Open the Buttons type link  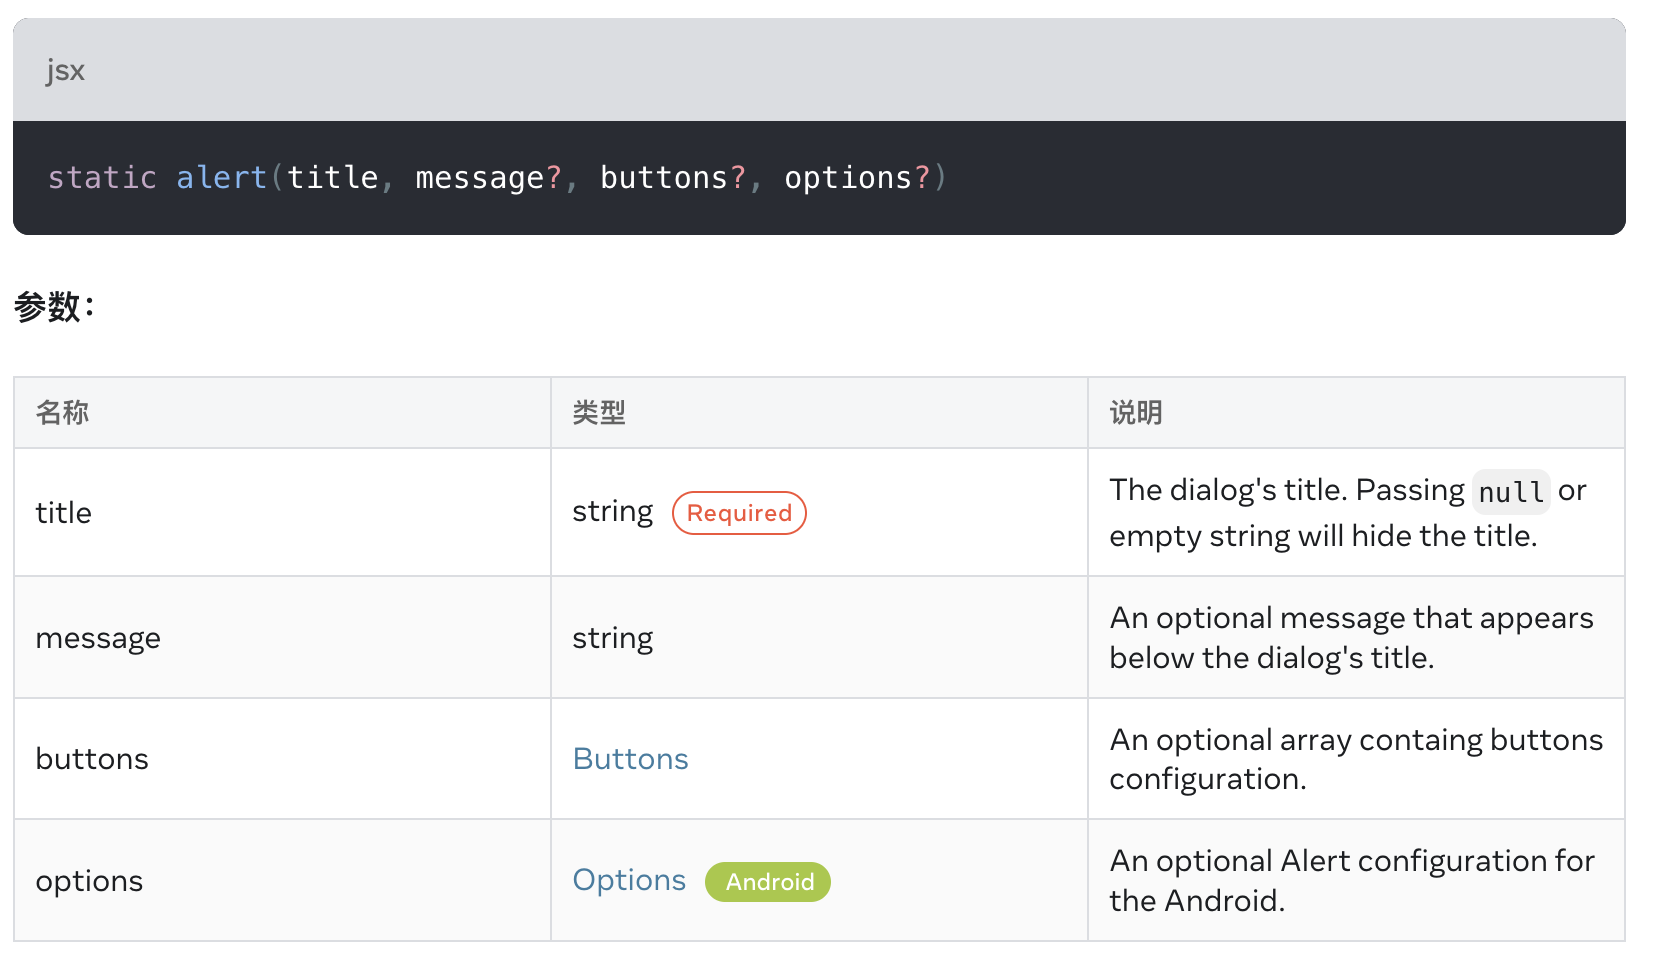coord(630,759)
